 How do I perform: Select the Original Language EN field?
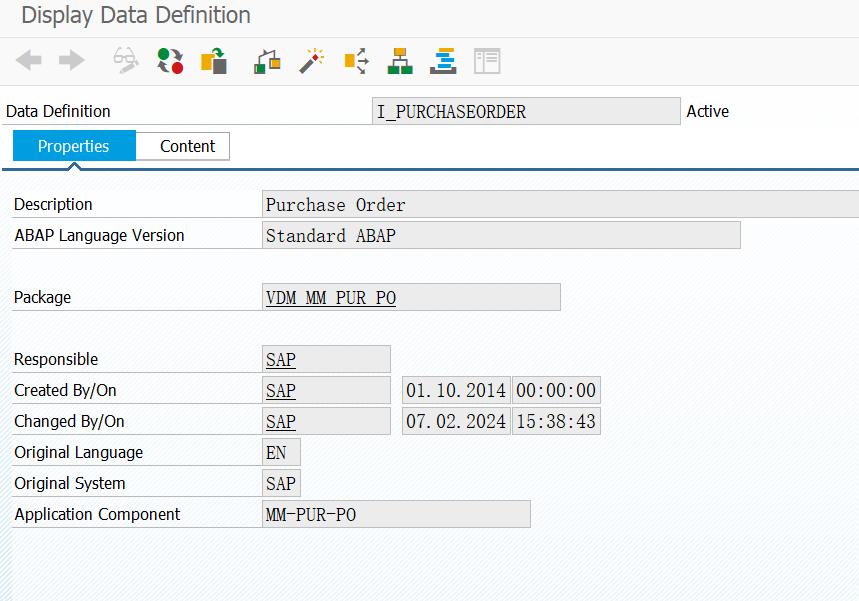[x=280, y=452]
